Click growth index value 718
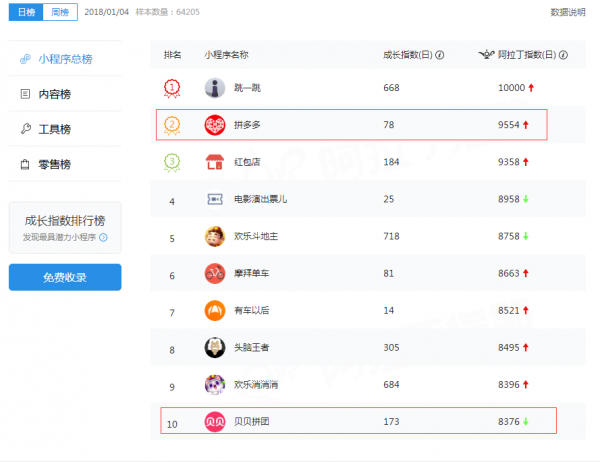This screenshot has width=600, height=462. [x=391, y=237]
